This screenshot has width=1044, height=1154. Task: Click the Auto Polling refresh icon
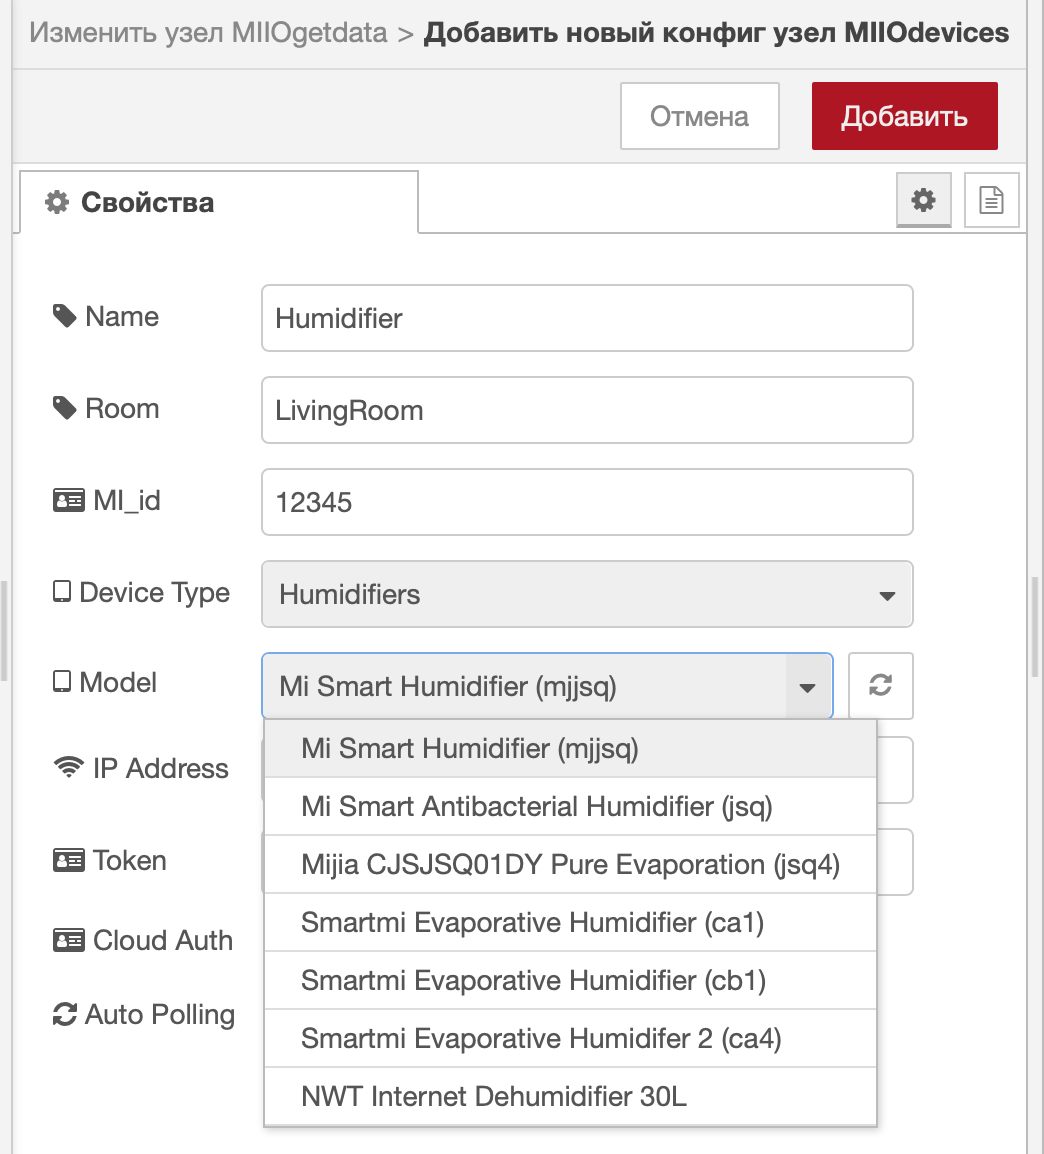(x=65, y=1014)
